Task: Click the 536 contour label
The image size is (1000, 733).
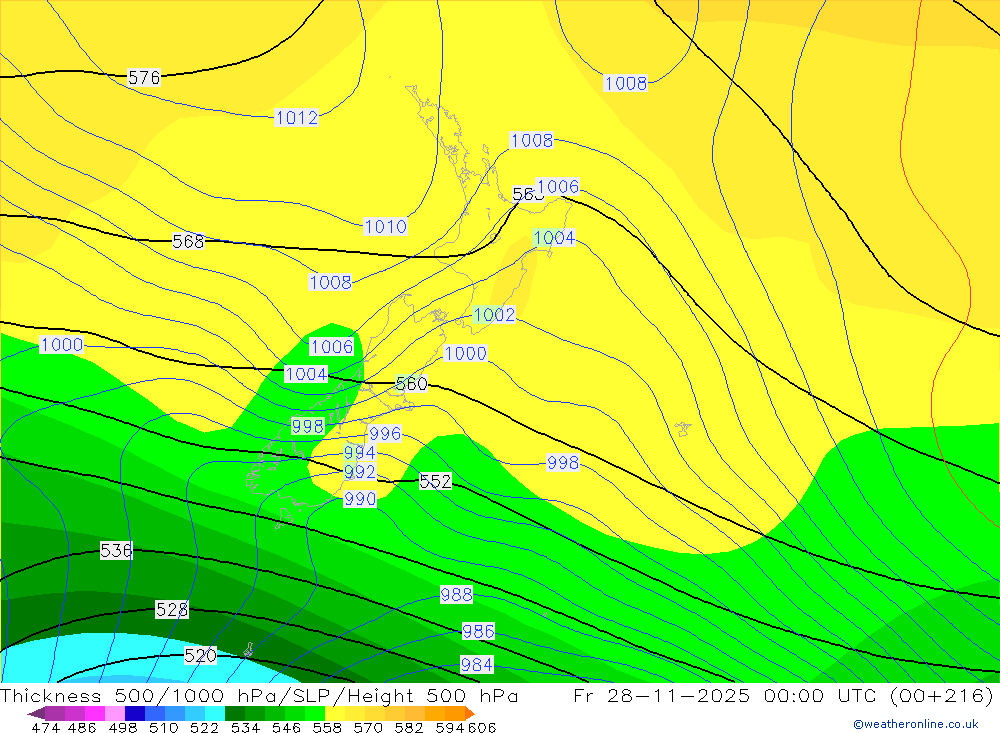Action: [116, 550]
